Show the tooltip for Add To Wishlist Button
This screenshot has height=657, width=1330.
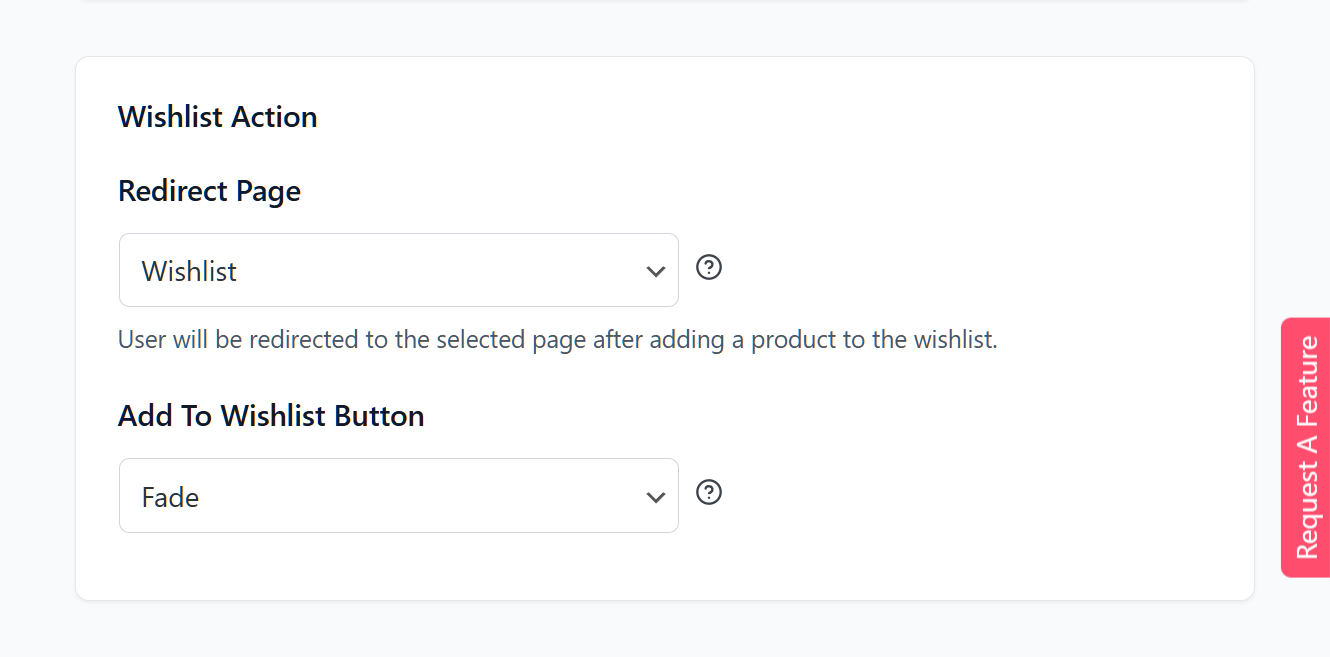pos(709,493)
